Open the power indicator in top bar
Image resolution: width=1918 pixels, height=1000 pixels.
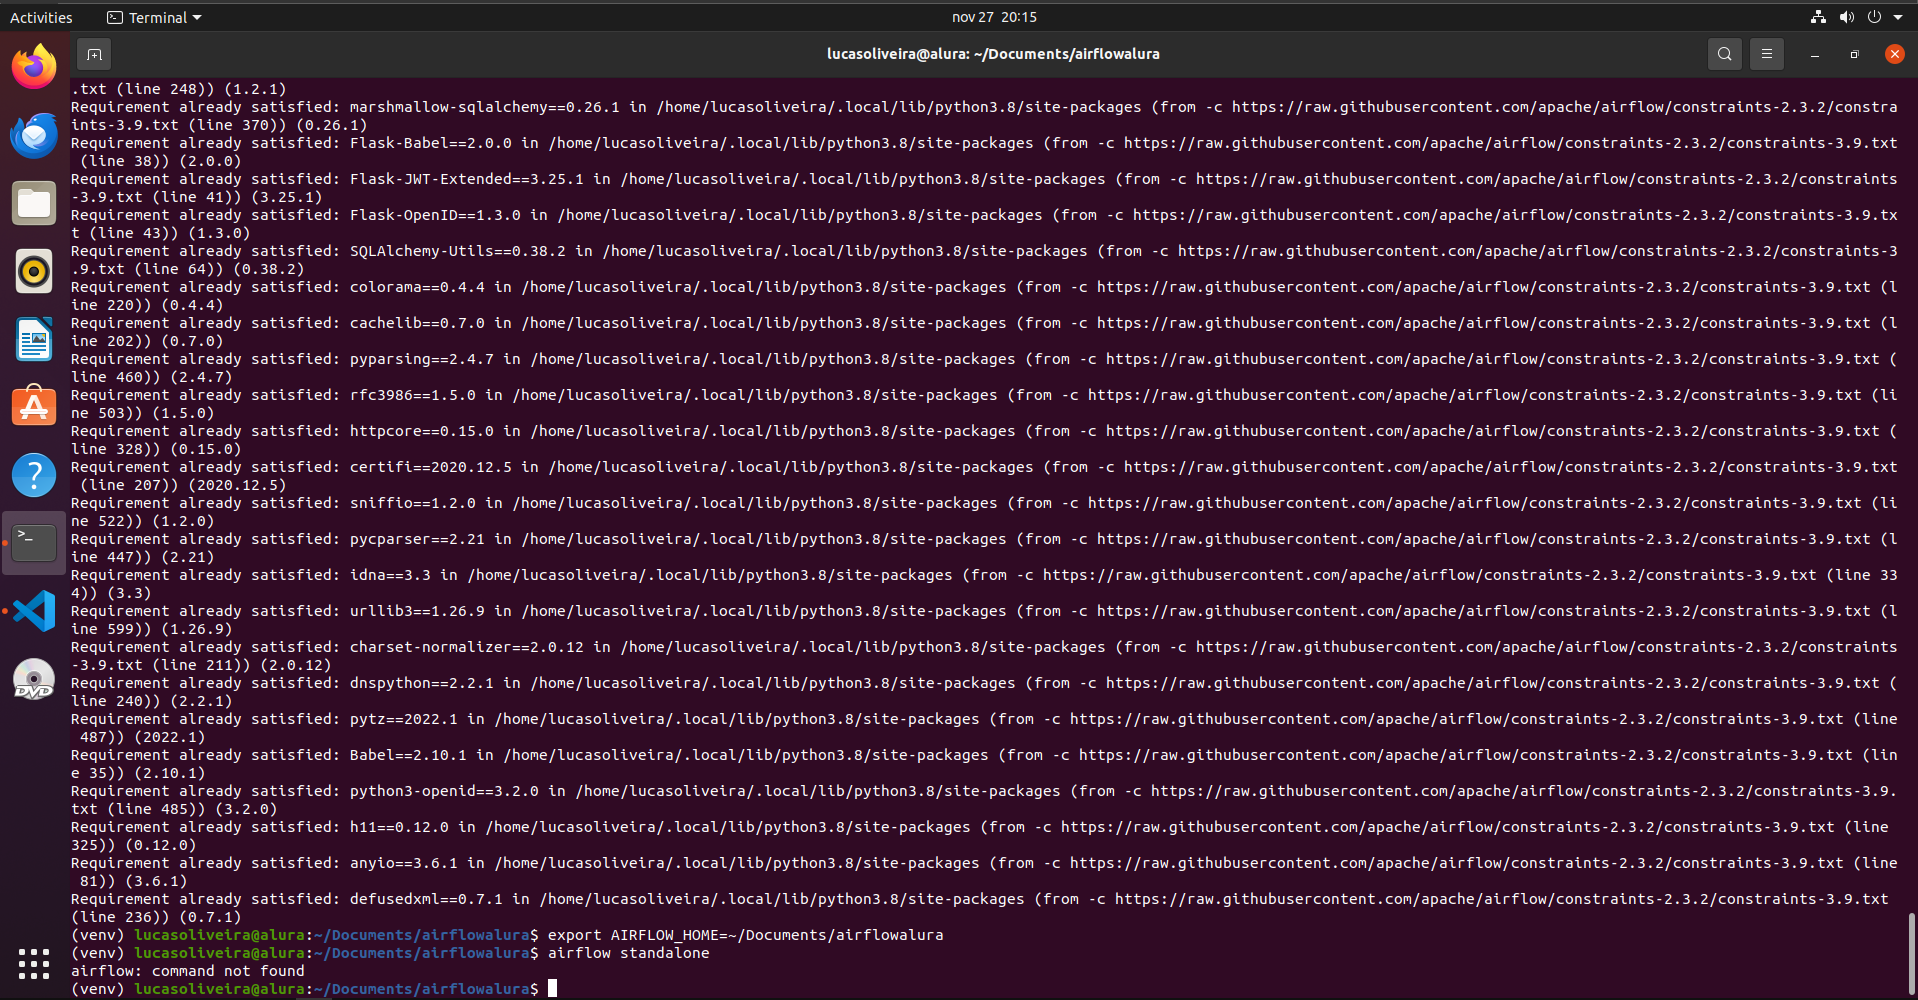1874,17
